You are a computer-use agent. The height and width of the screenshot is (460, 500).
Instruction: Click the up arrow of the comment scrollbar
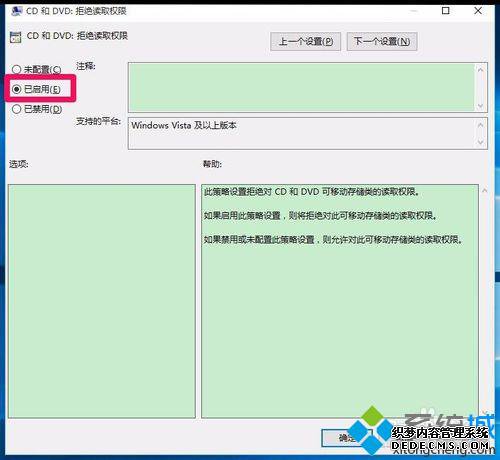click(x=480, y=70)
